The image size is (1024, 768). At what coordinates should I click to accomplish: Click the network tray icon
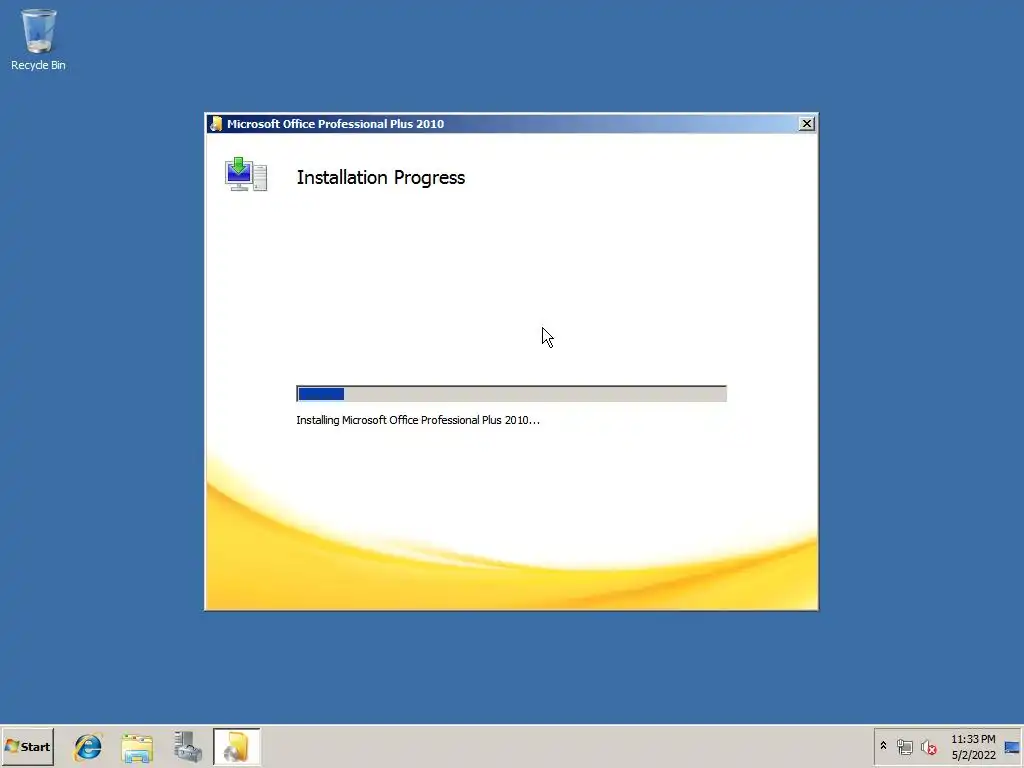(x=904, y=746)
